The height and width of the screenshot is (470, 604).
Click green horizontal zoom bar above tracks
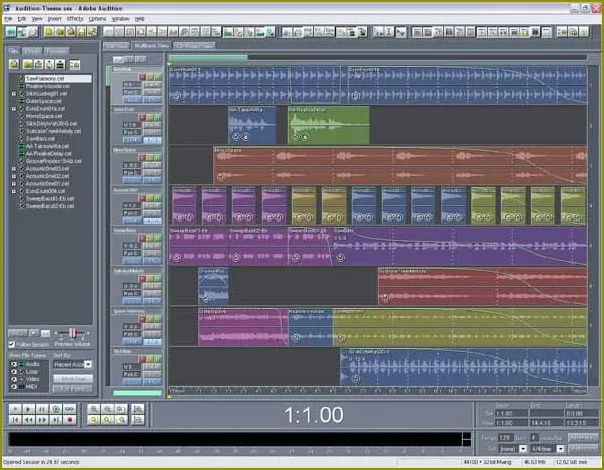coord(208,58)
